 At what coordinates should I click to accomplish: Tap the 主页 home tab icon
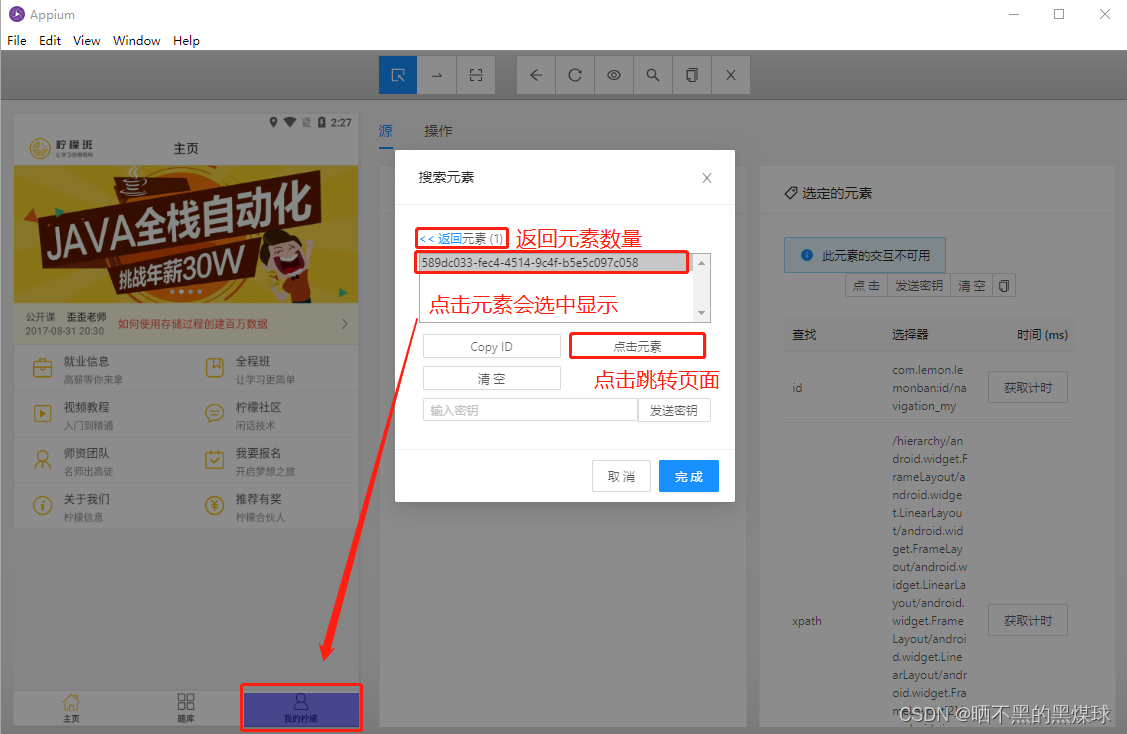pyautogui.click(x=71, y=702)
